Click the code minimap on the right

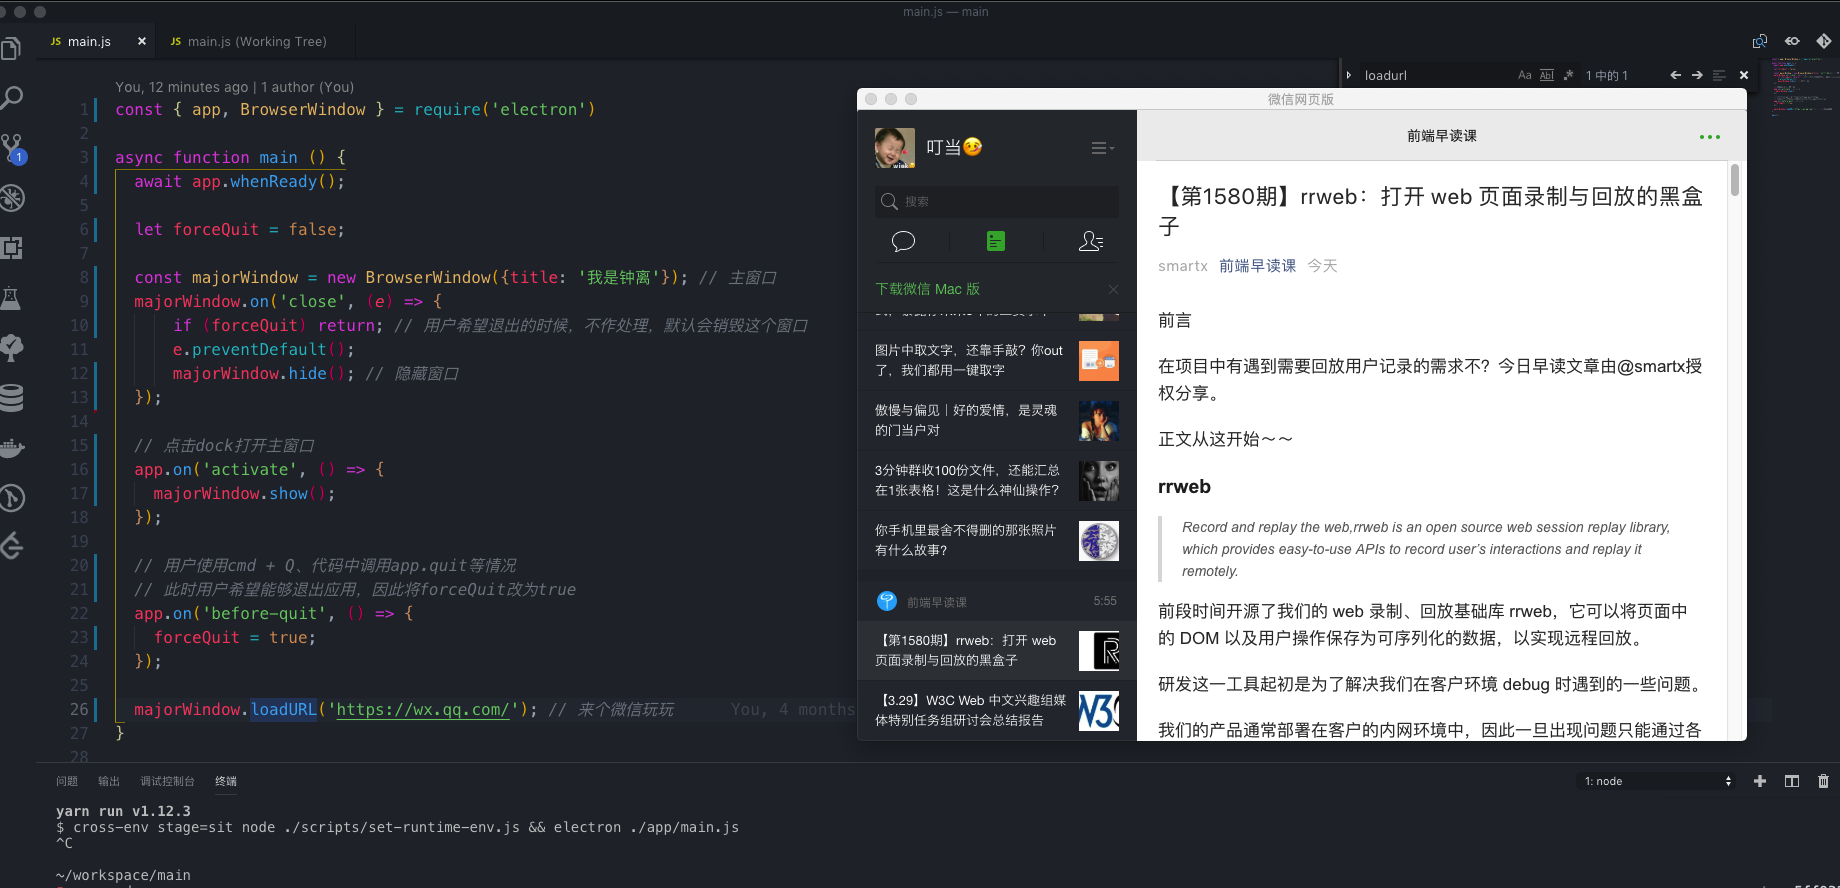point(1806,86)
